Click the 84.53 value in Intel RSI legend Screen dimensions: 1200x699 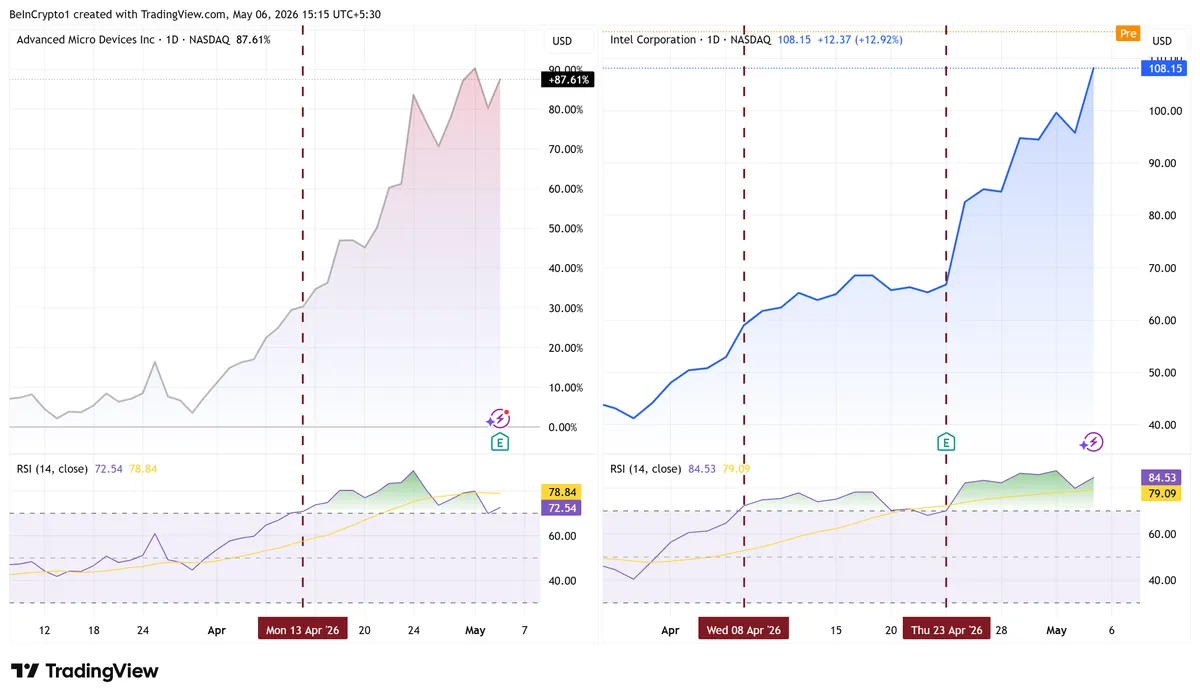tap(702, 468)
